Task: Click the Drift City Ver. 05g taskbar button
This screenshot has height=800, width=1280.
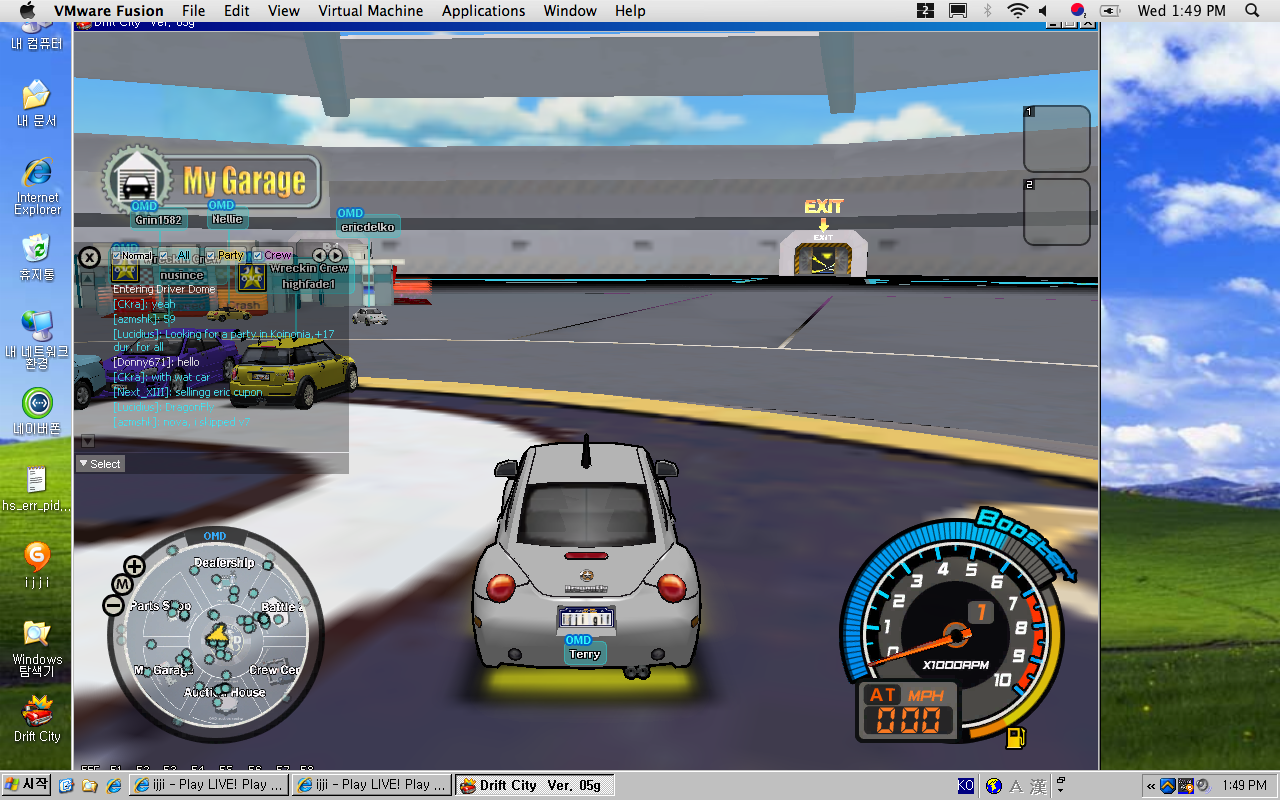Action: click(x=534, y=785)
